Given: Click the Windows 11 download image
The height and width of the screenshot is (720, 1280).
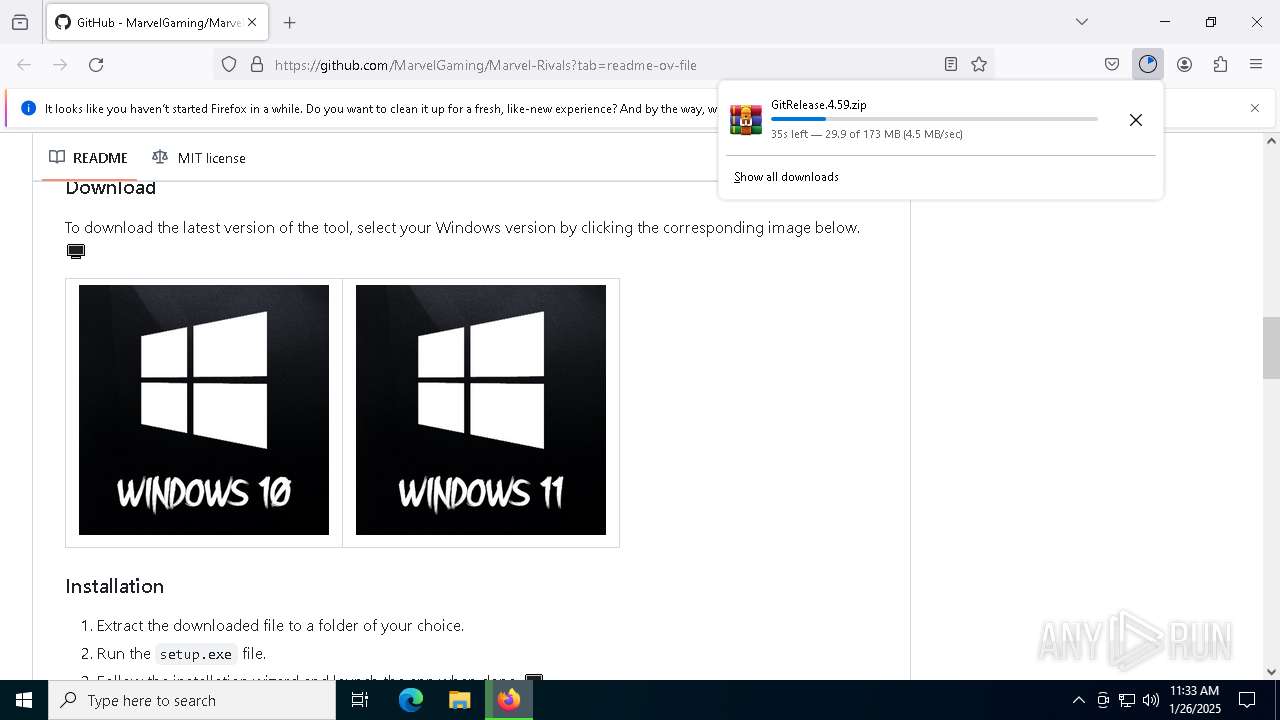Looking at the screenshot, I should [481, 410].
